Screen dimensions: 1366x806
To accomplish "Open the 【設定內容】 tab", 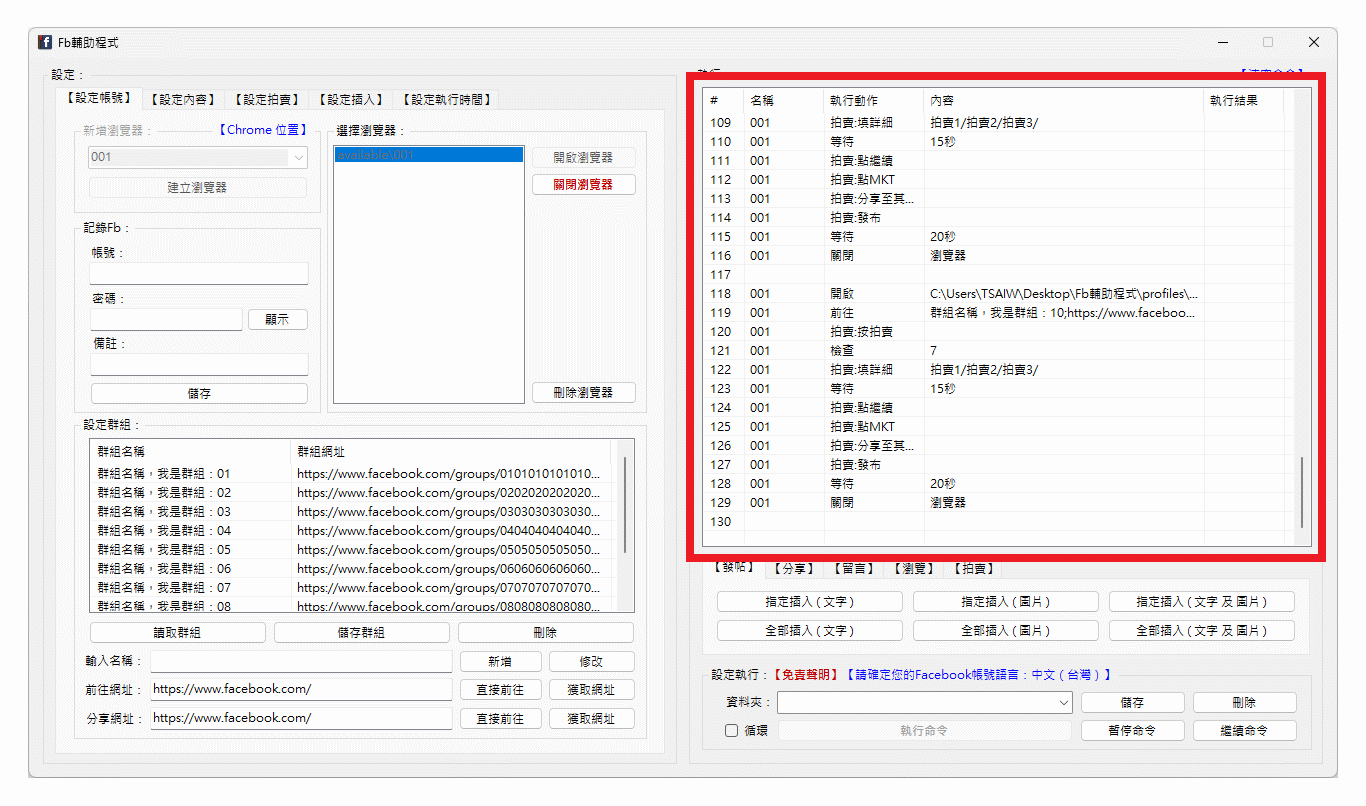I will coord(182,99).
